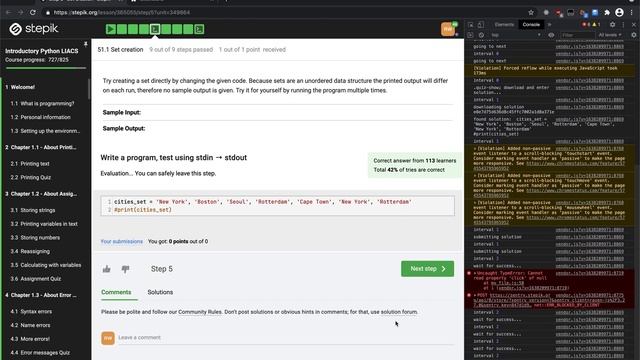Open lesson 3.1 Storing strings

tap(33, 210)
